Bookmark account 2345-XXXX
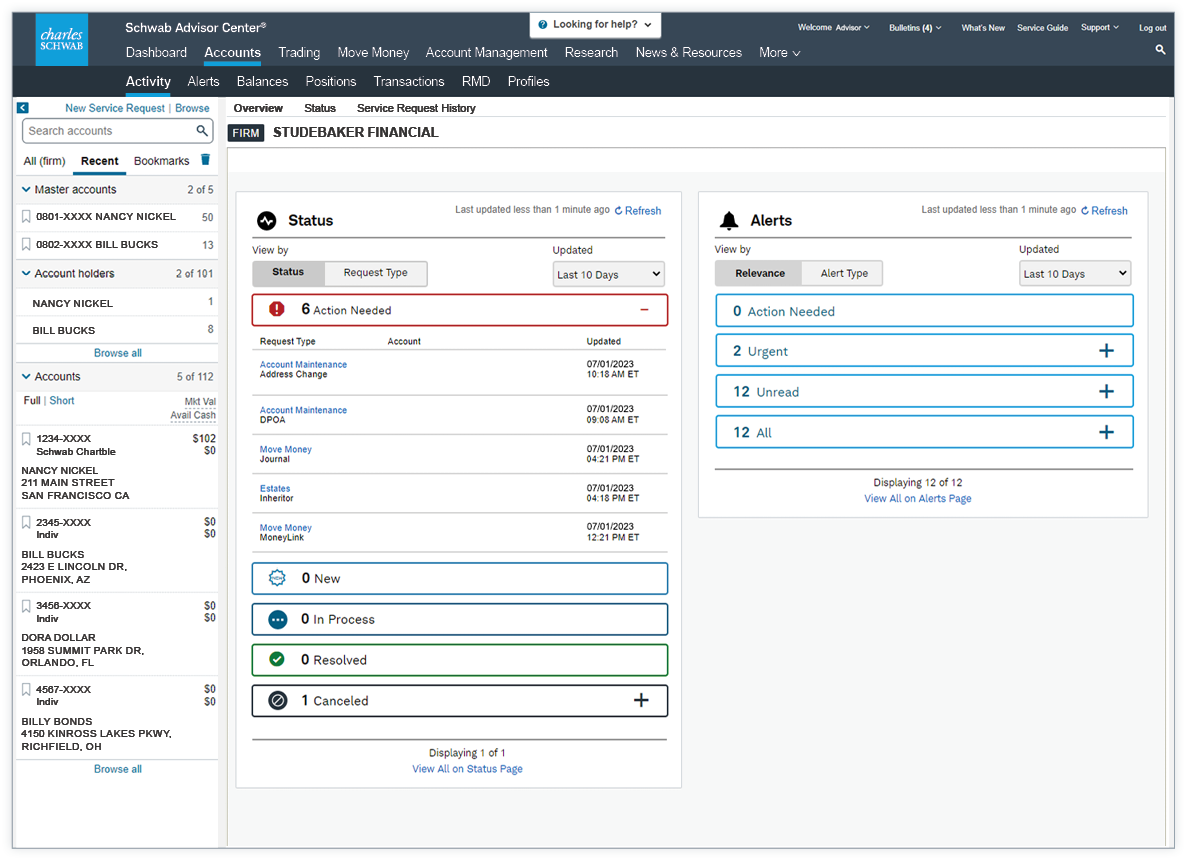The width and height of the screenshot is (1187, 861). (x=26, y=523)
